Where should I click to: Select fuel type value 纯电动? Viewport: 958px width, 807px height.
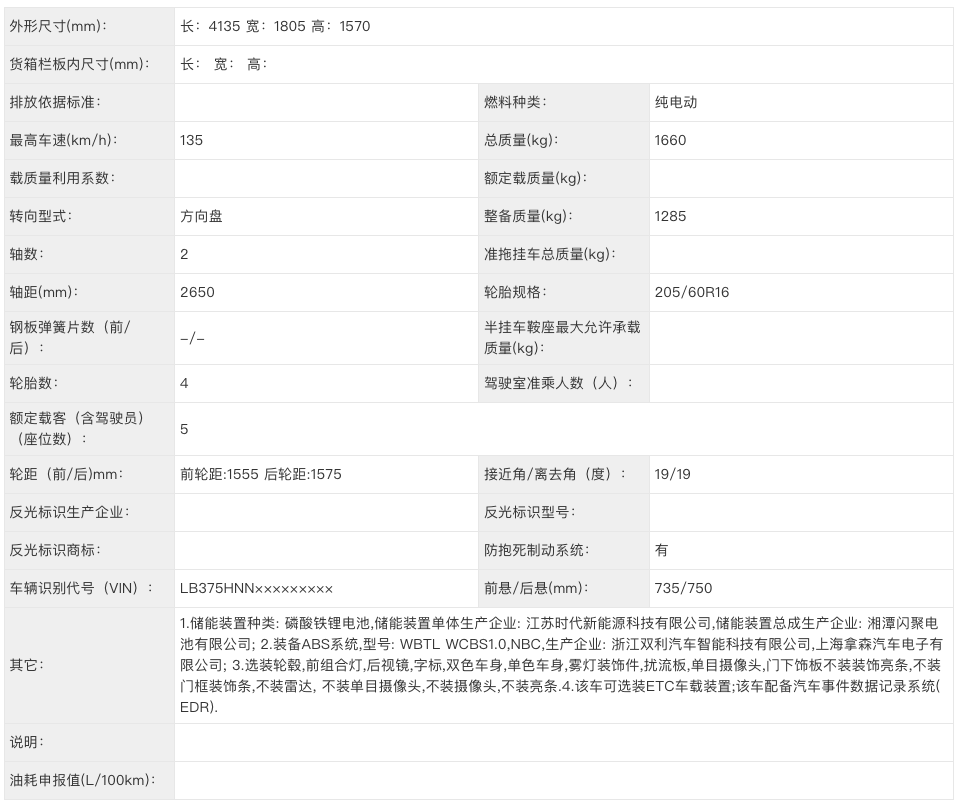pos(676,102)
